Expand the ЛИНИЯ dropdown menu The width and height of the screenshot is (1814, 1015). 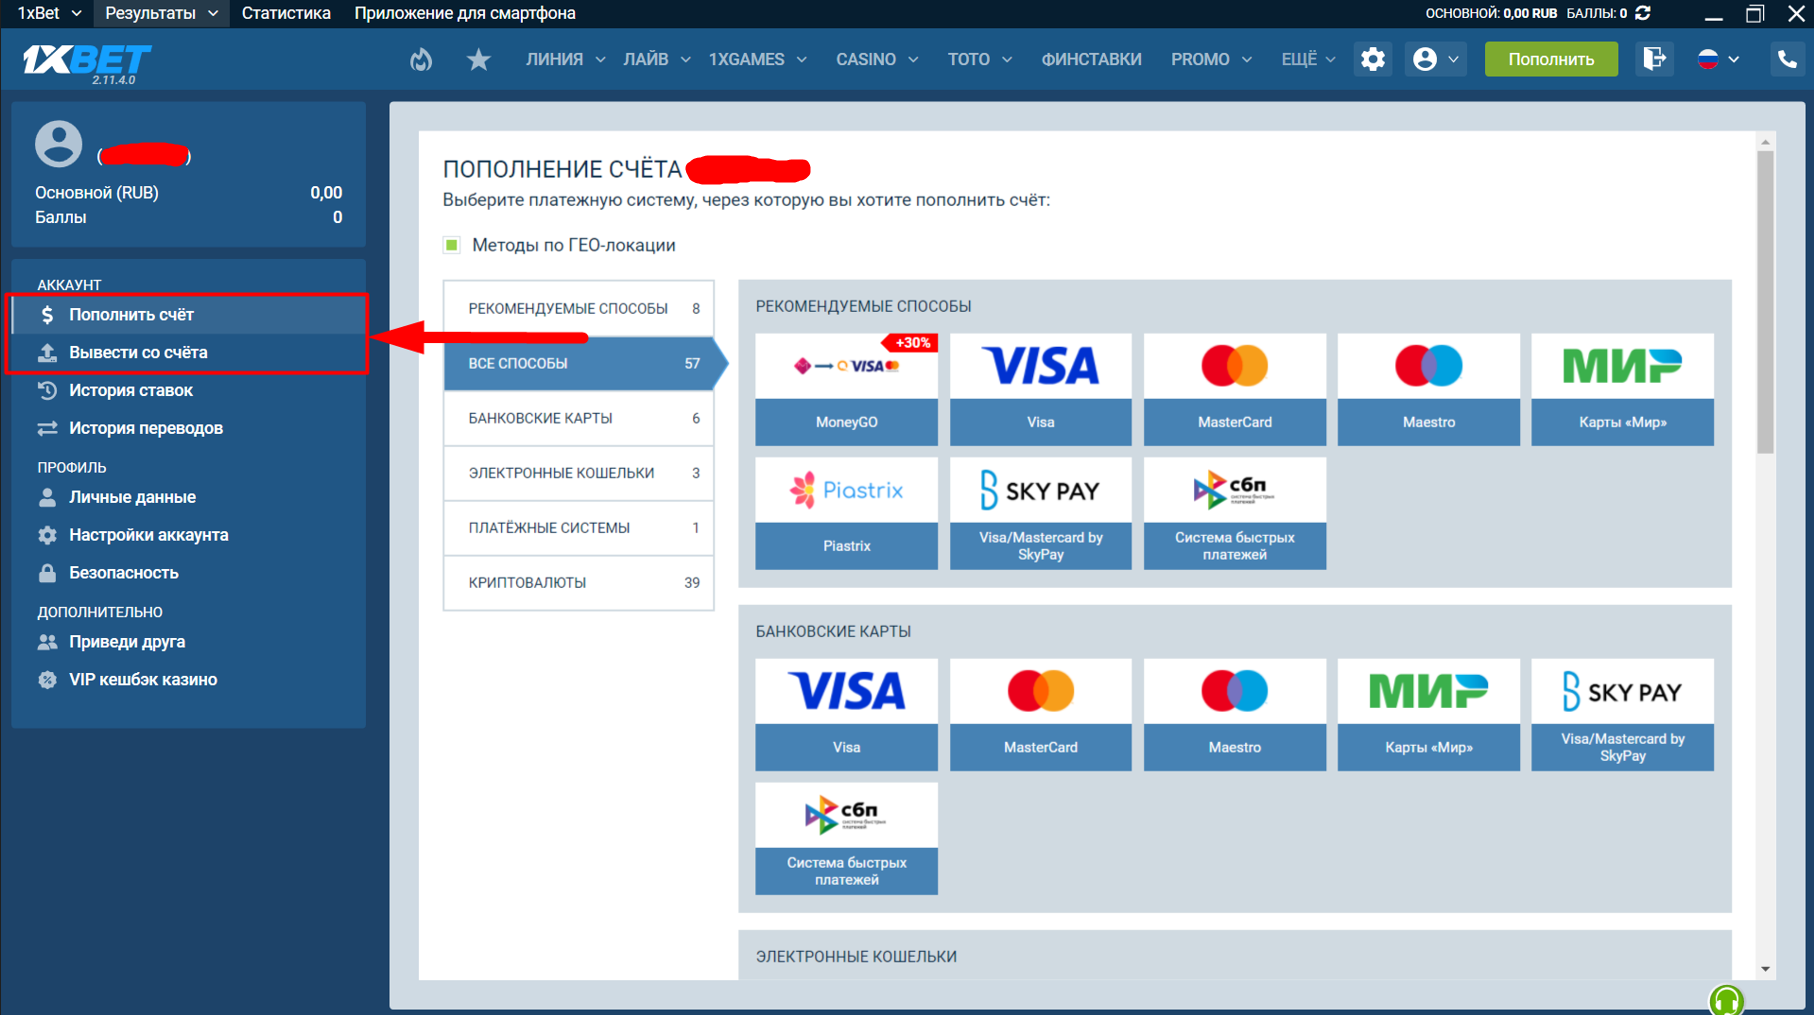coord(565,60)
